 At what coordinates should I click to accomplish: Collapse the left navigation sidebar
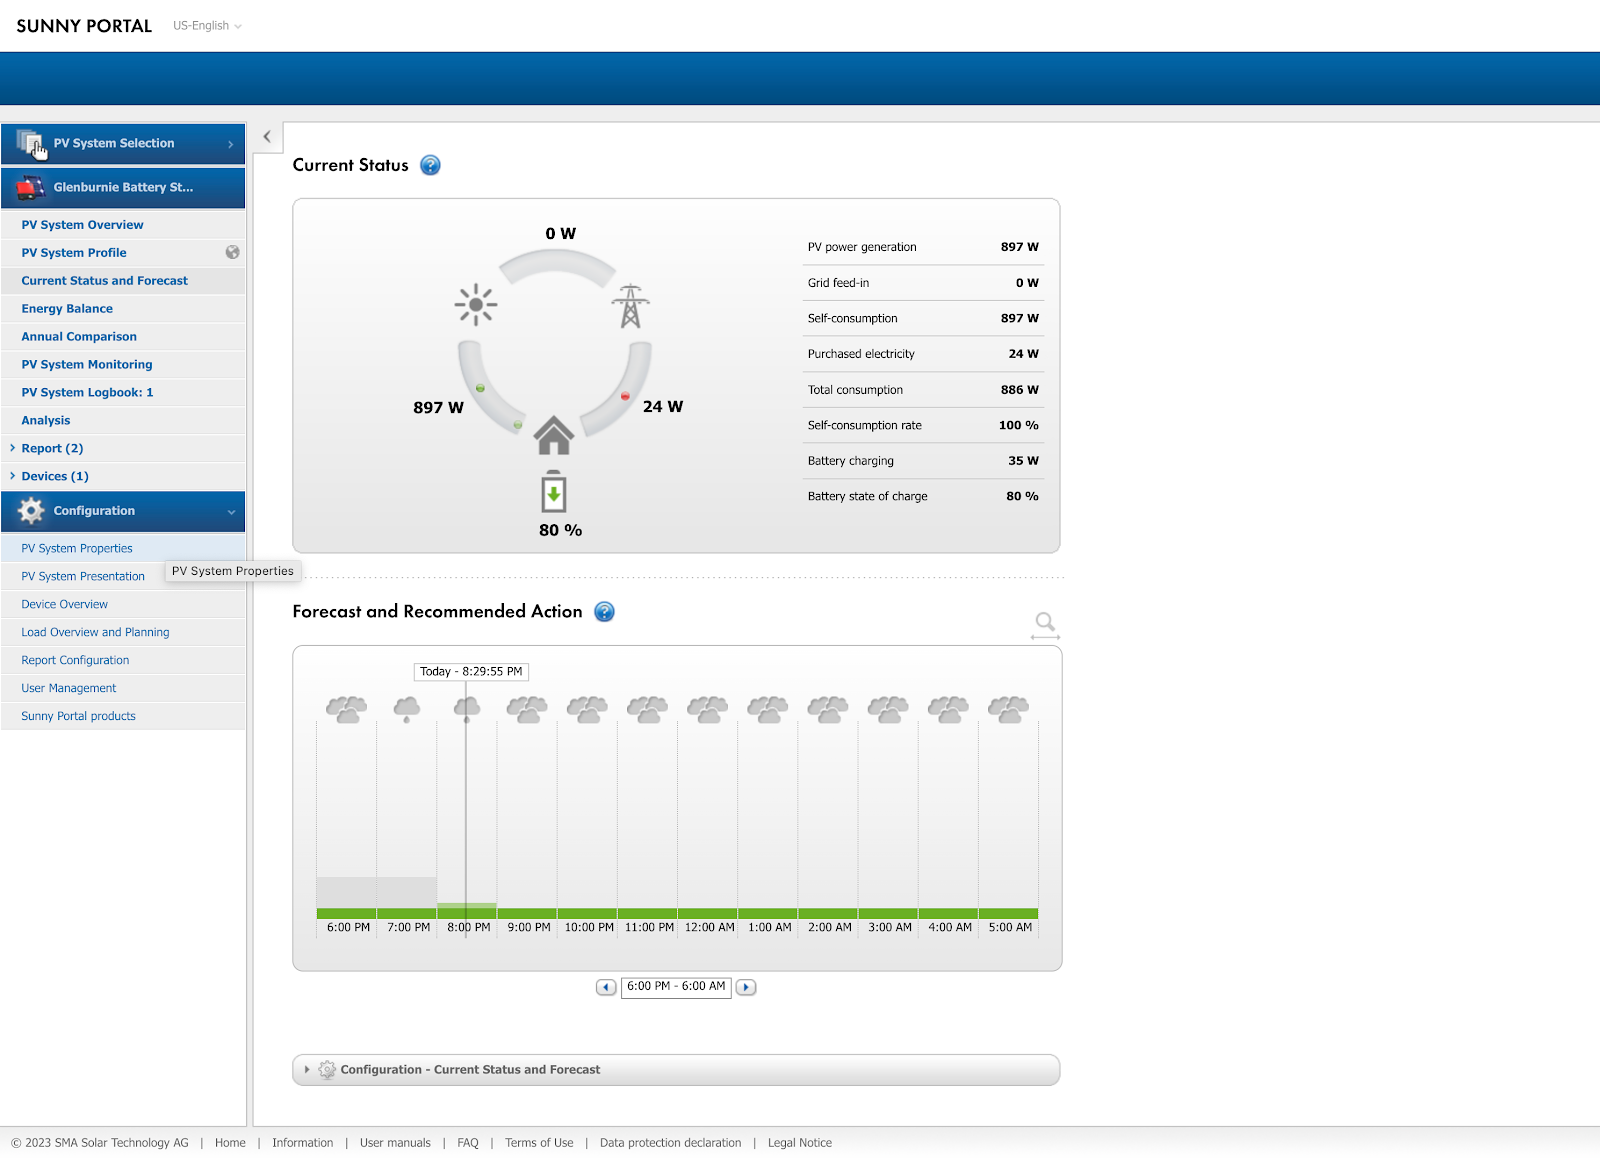pos(267,137)
